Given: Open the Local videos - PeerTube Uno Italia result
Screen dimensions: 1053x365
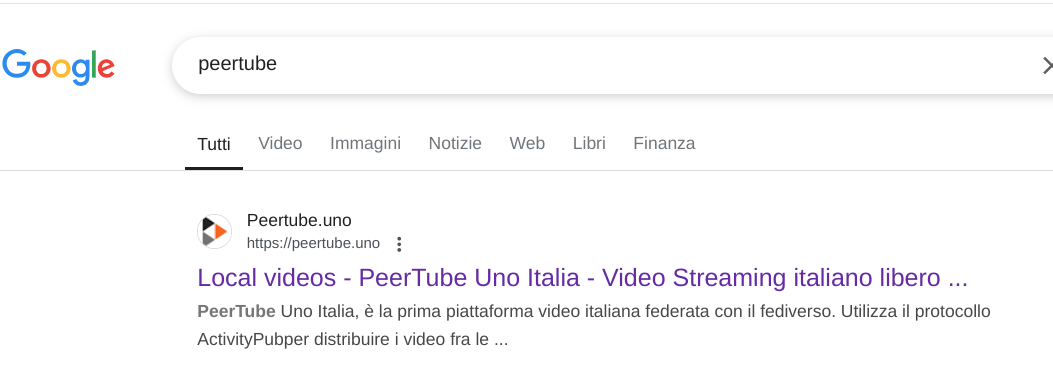Looking at the screenshot, I should coord(582,278).
